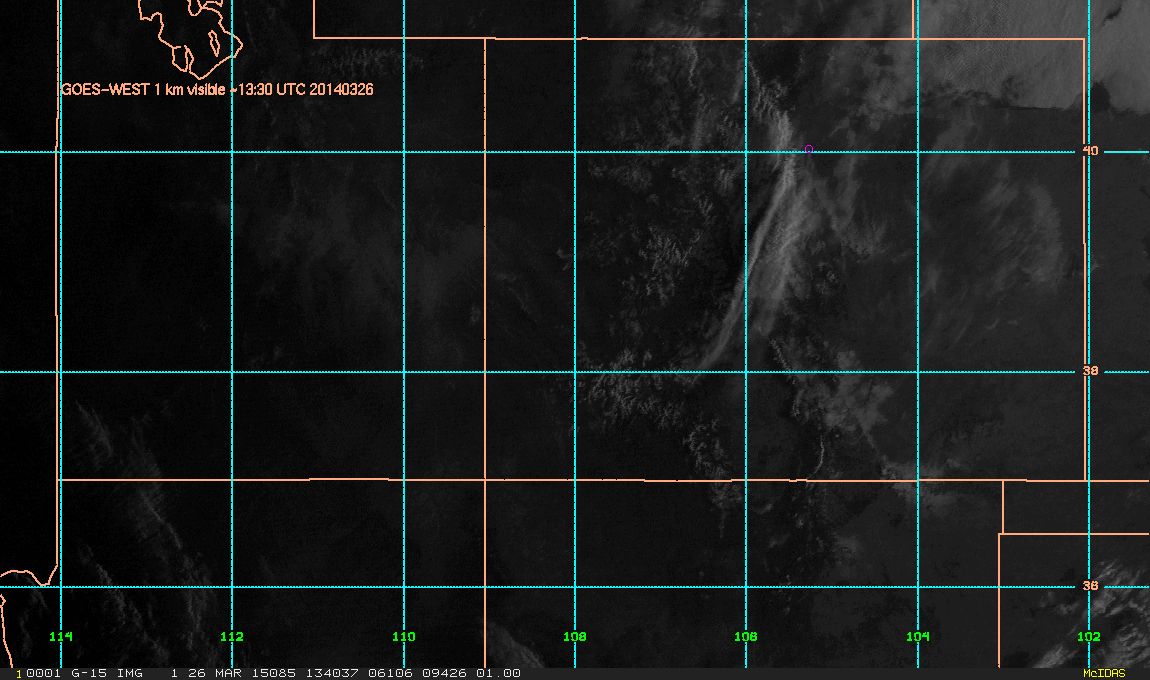Click the 110 longitude label
Viewport: 1150px width, 680px height.
(403, 636)
